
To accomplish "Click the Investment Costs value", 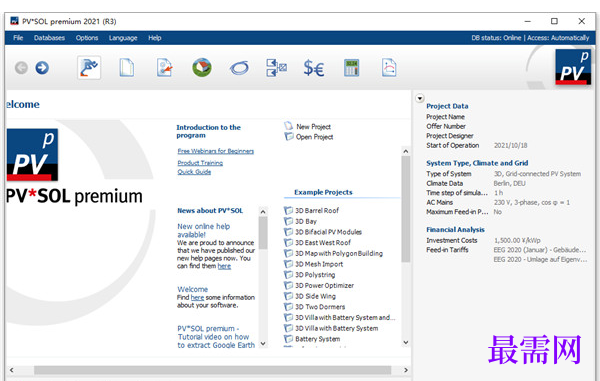I will (517, 240).
